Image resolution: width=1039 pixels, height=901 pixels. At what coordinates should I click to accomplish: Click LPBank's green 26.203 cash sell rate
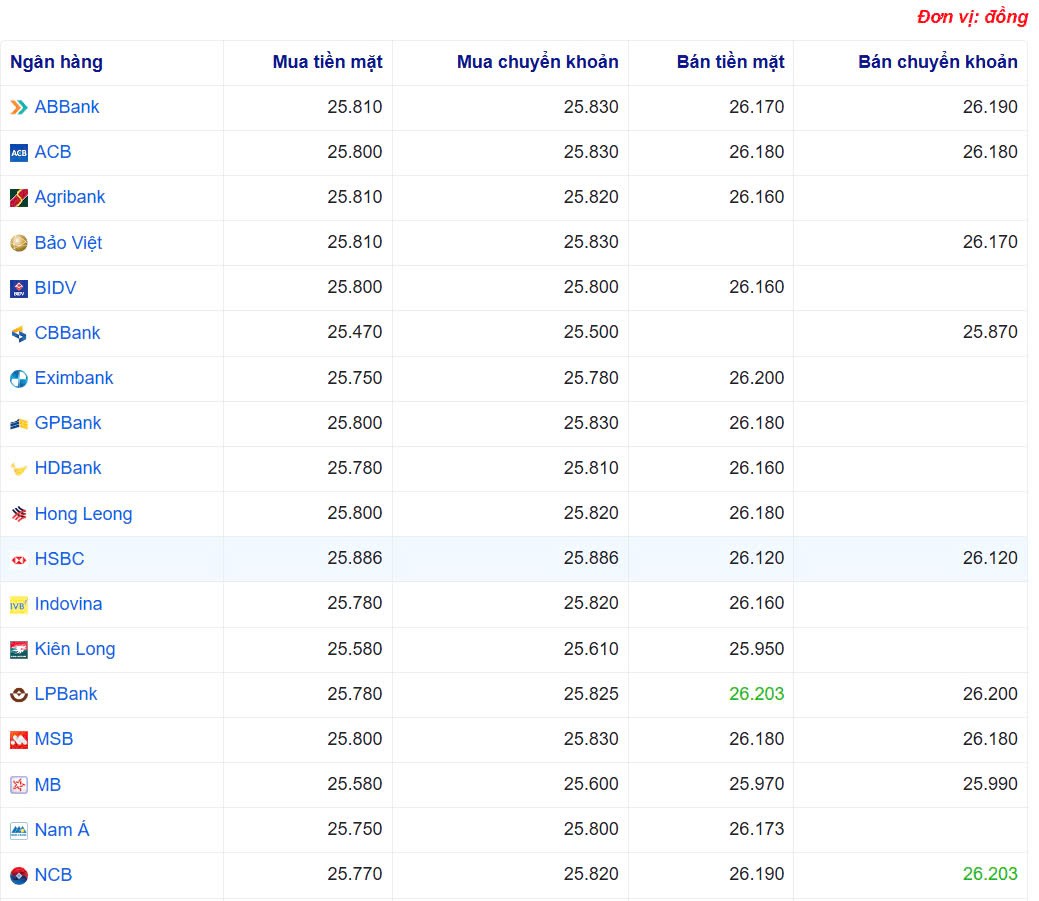tap(756, 694)
